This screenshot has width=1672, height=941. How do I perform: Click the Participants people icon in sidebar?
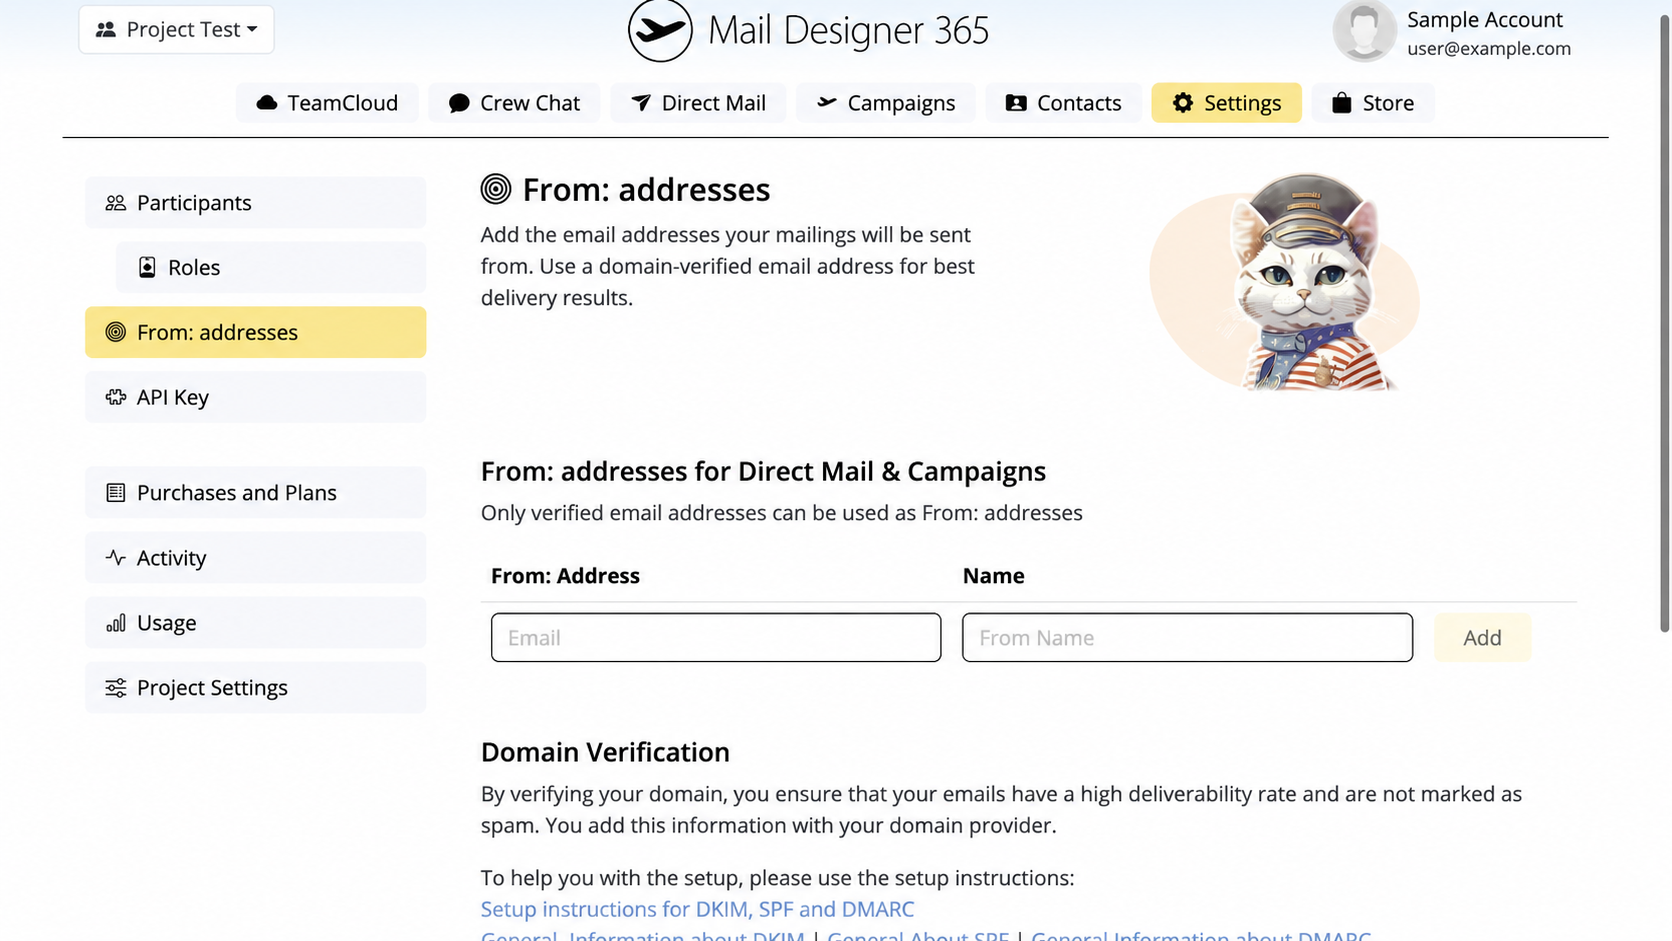116,203
